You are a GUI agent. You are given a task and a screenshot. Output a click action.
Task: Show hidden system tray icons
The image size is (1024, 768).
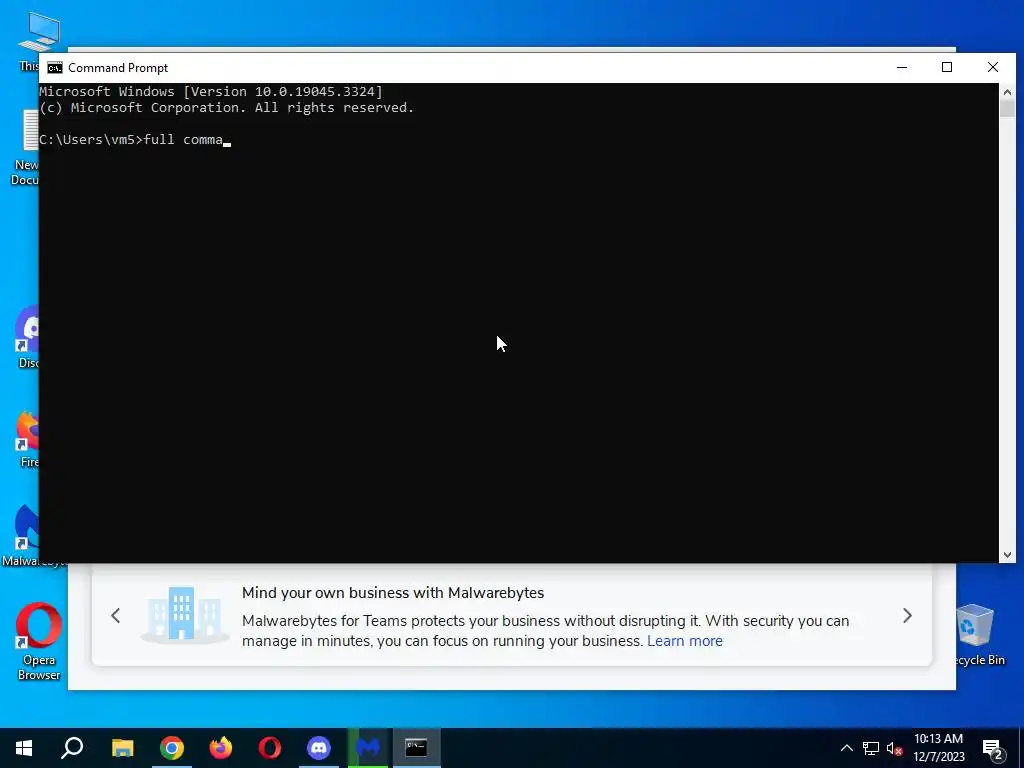(x=846, y=748)
